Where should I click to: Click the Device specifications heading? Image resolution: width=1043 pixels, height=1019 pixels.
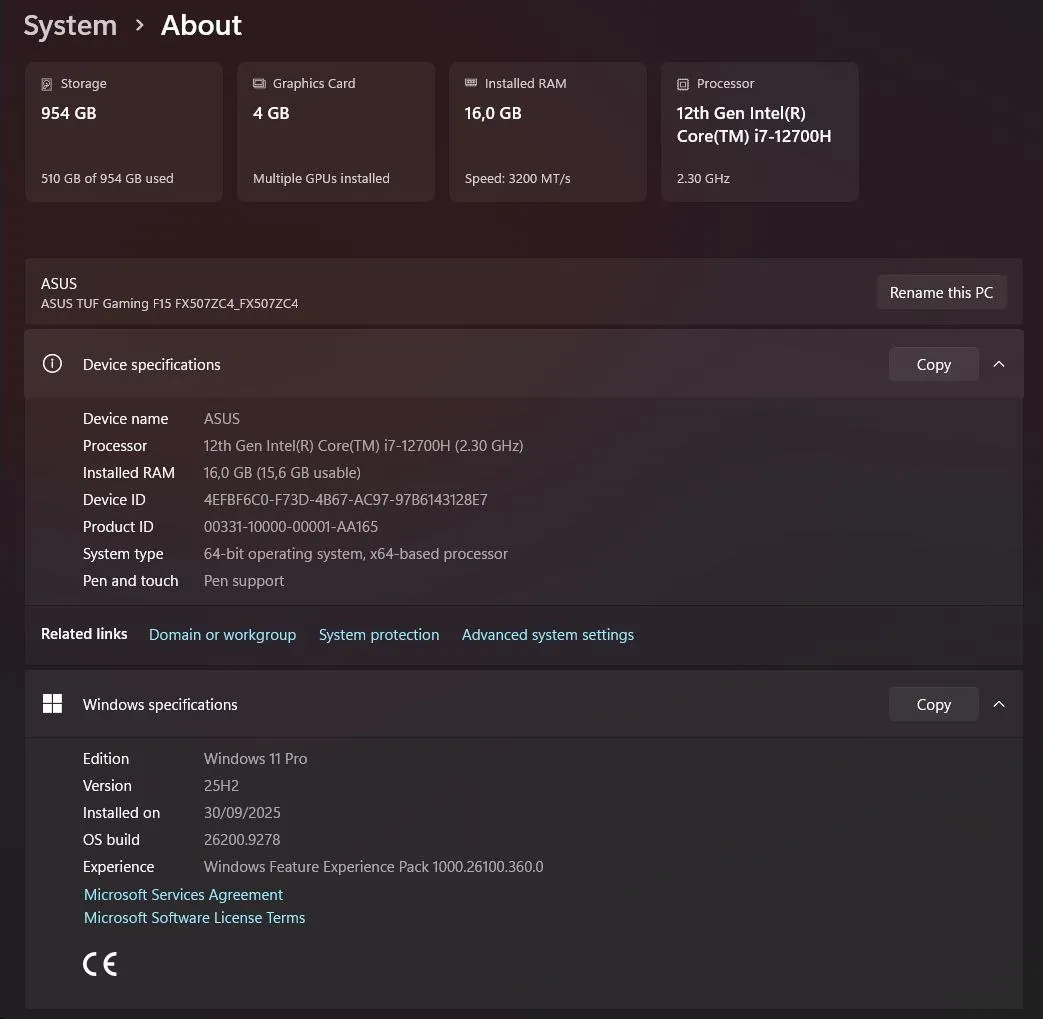point(152,364)
